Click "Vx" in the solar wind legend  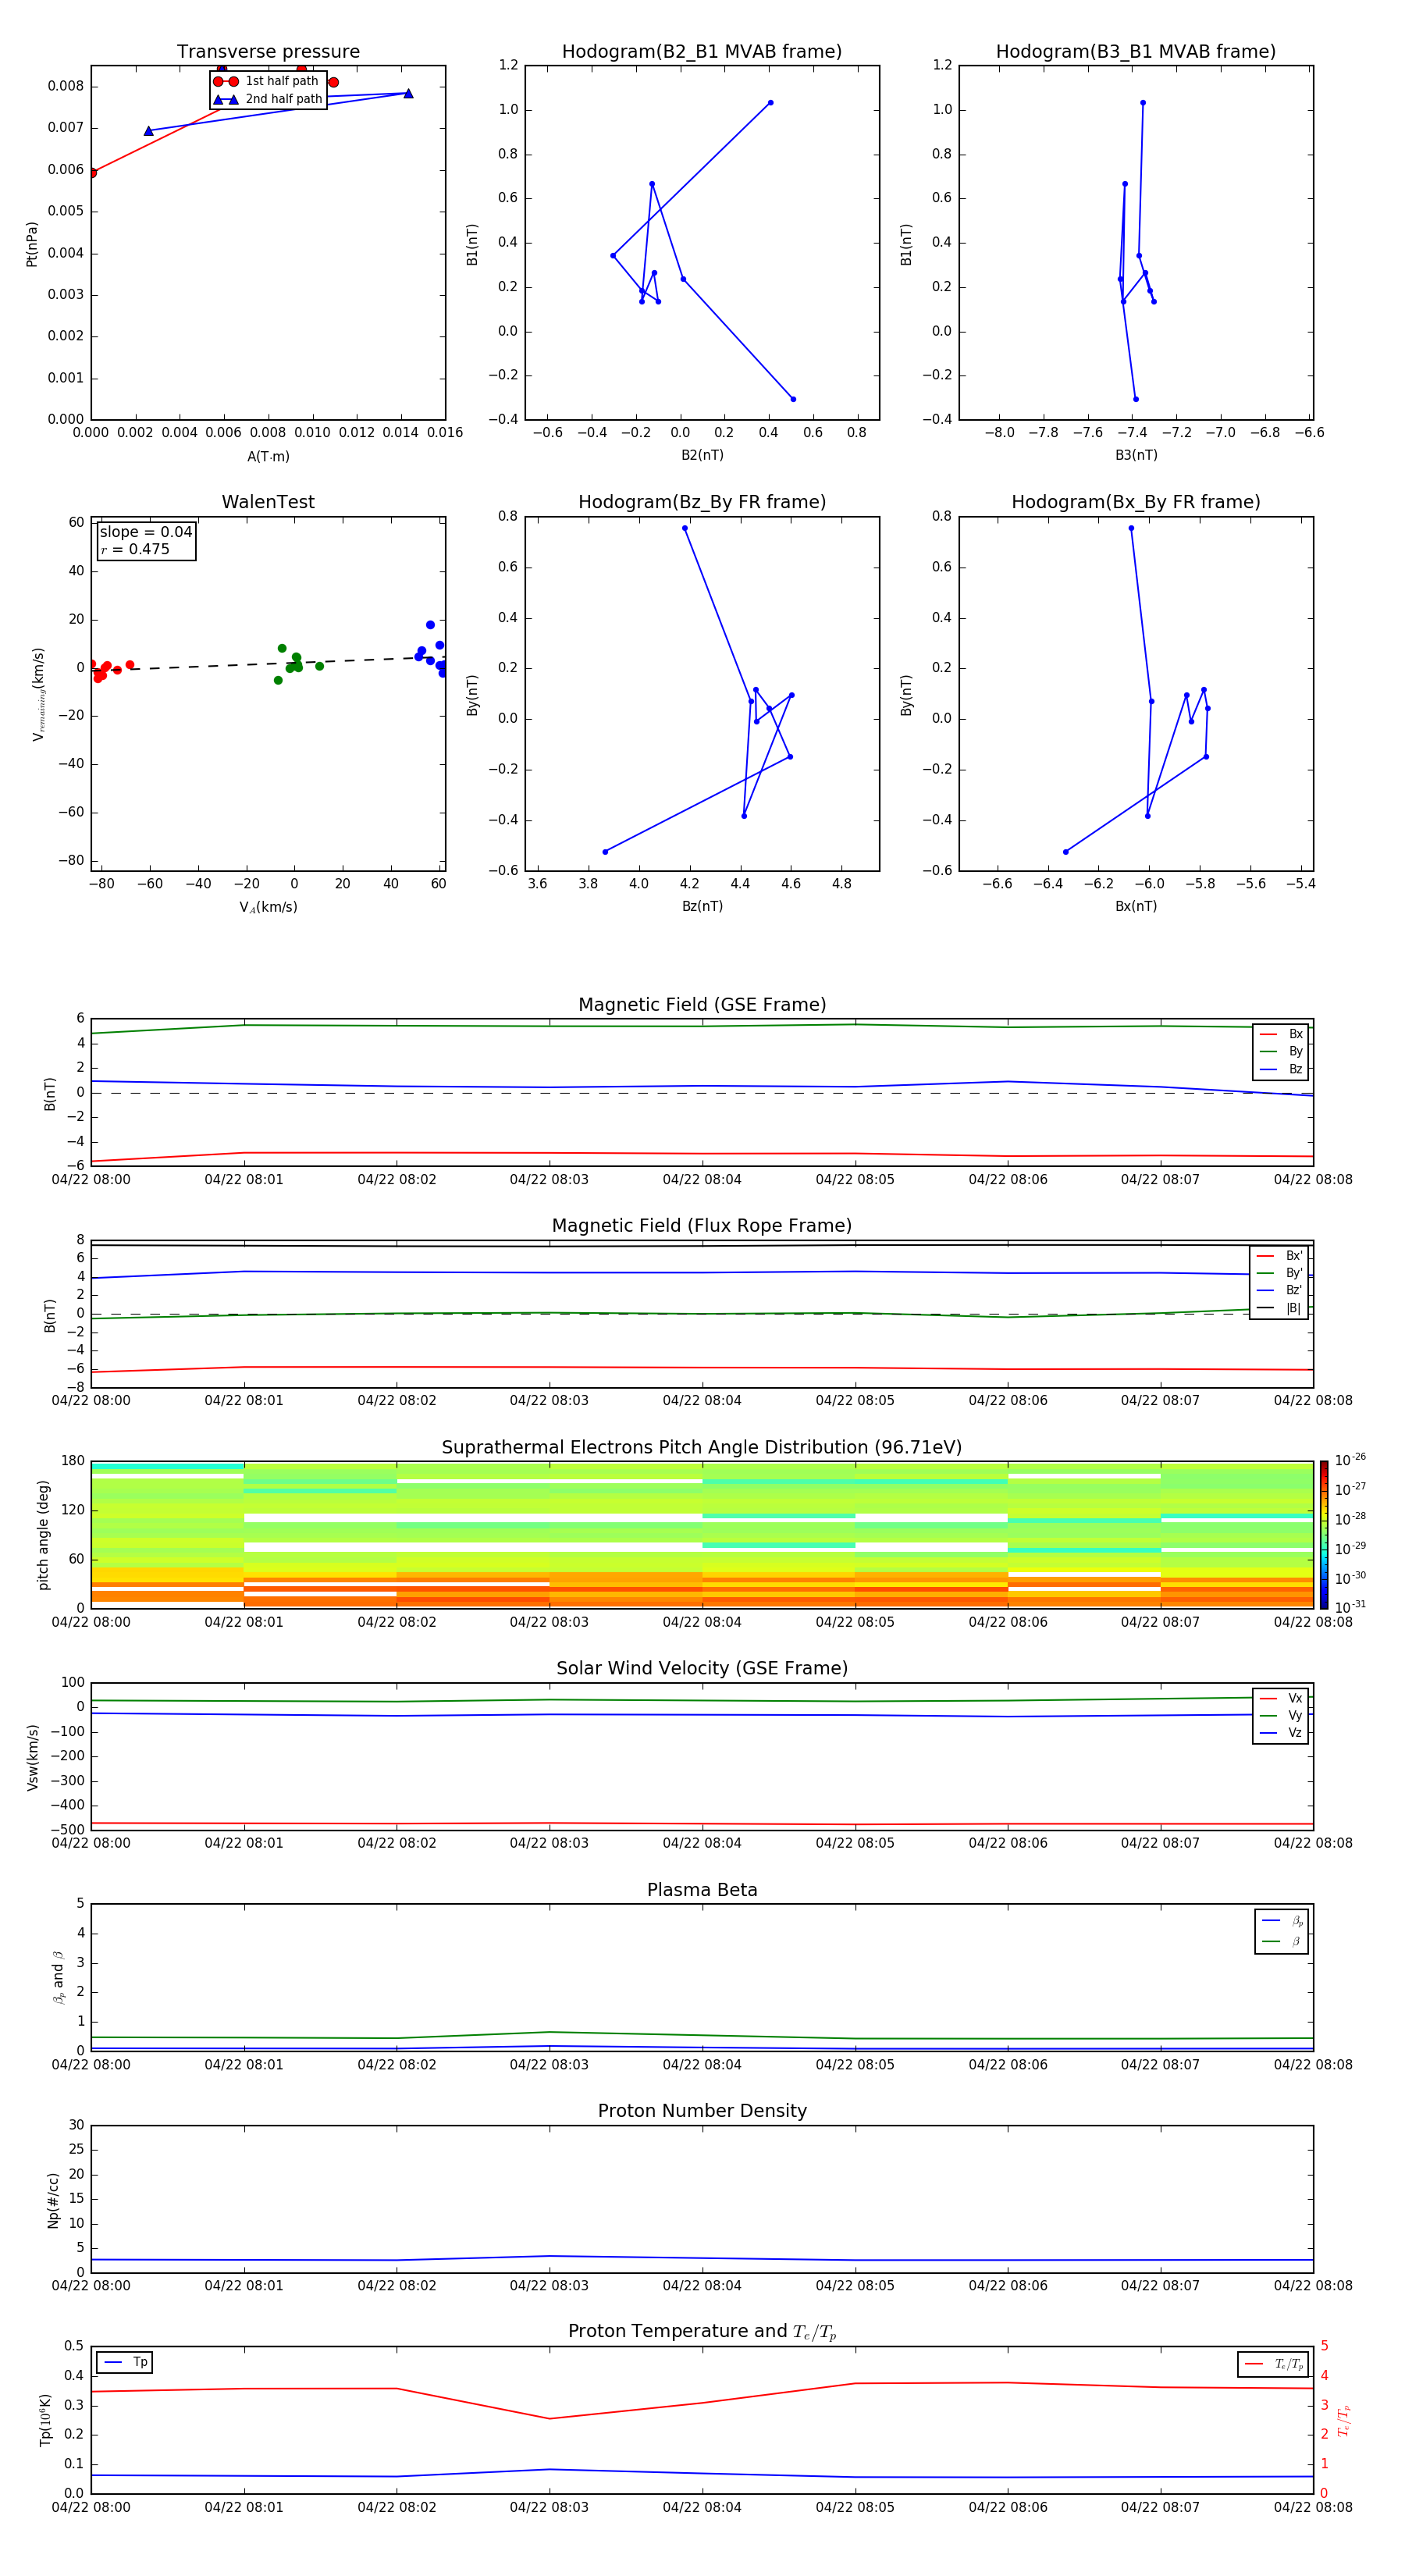(x=1295, y=1699)
